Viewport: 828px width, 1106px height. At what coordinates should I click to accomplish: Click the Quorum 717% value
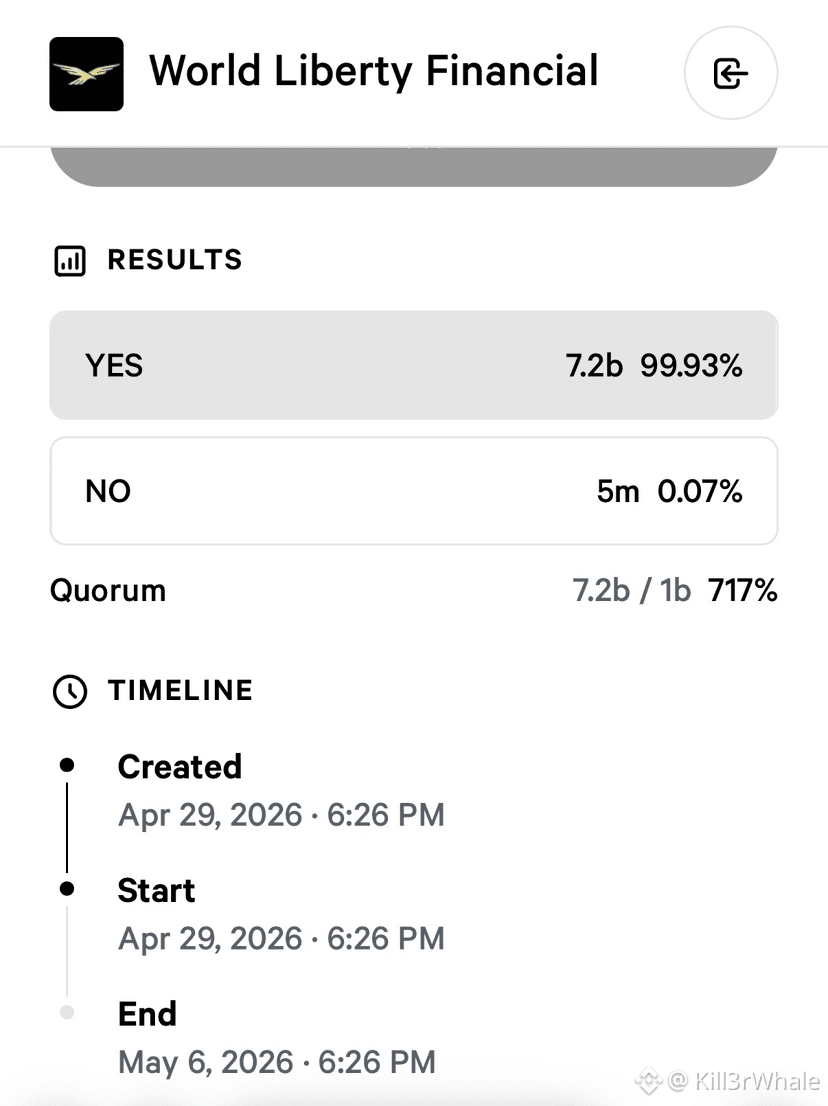tap(743, 590)
